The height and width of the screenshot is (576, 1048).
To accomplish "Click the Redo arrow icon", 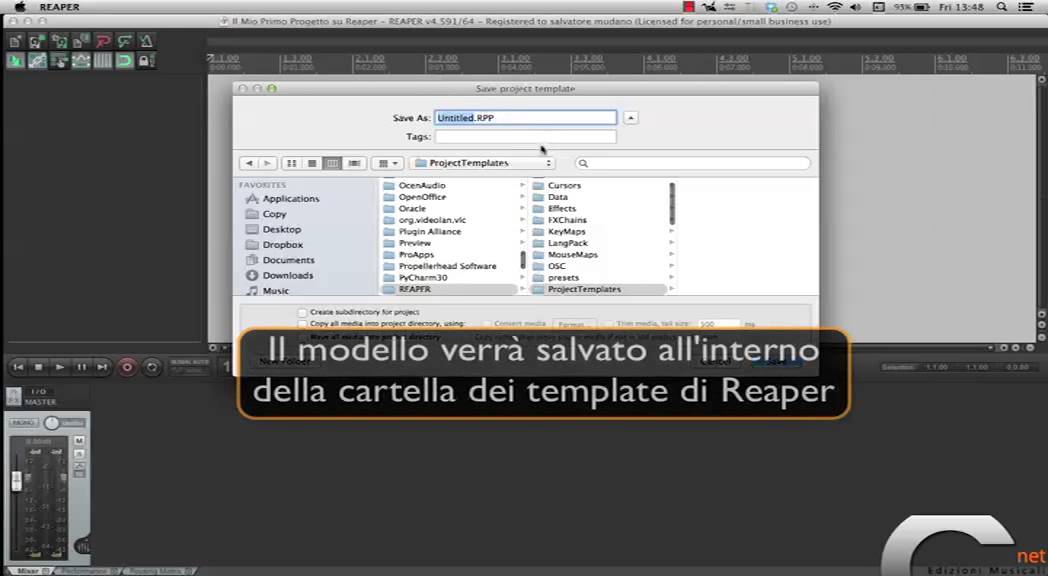I will (124, 41).
